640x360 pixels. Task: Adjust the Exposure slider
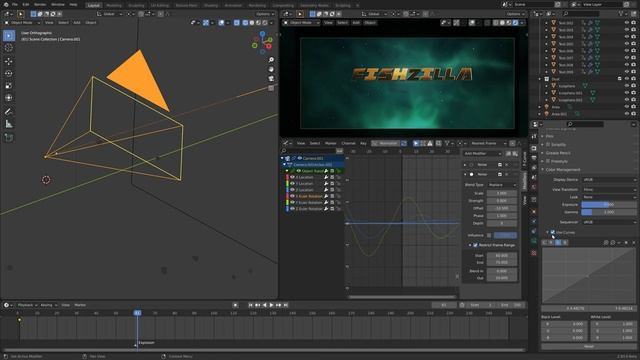(609, 204)
